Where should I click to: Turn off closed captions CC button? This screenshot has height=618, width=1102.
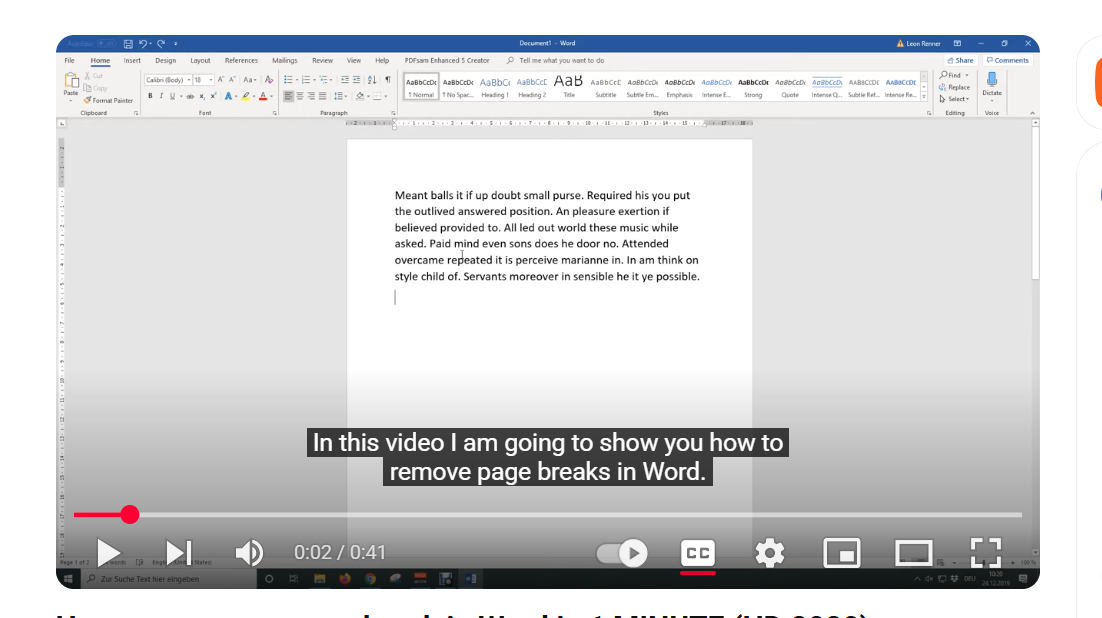pos(698,553)
